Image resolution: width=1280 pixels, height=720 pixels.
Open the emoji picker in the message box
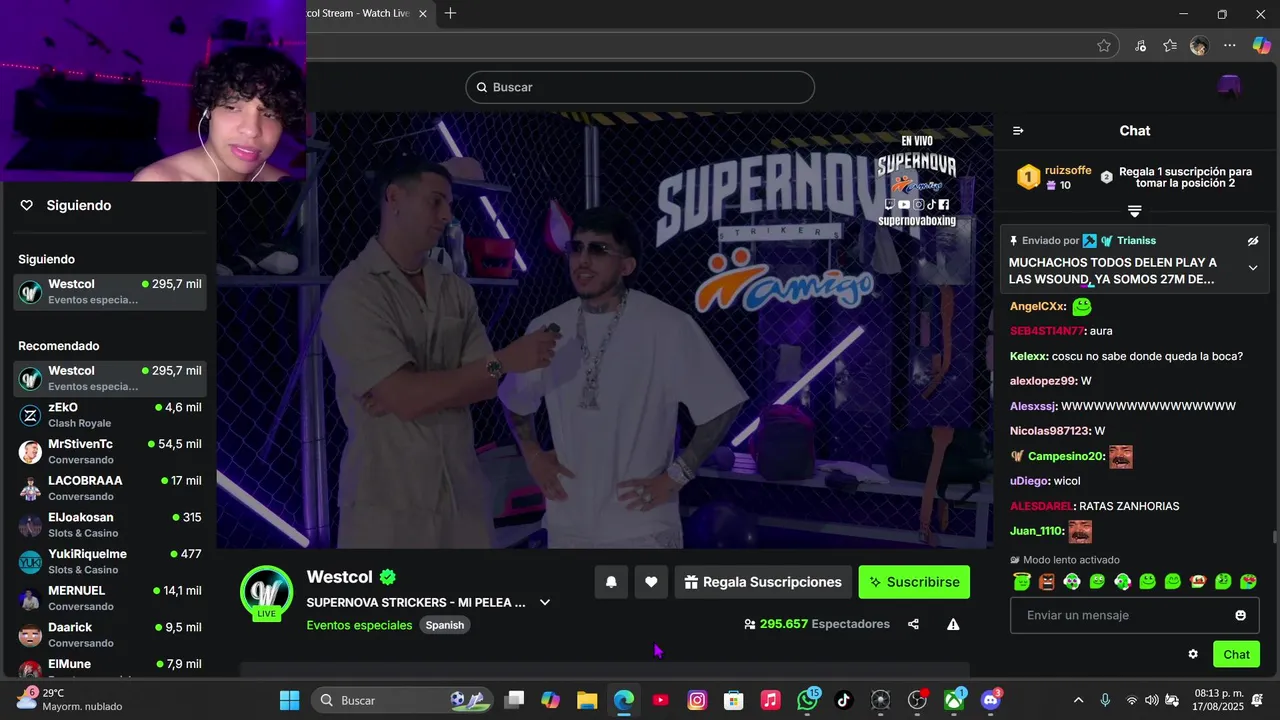(1241, 615)
